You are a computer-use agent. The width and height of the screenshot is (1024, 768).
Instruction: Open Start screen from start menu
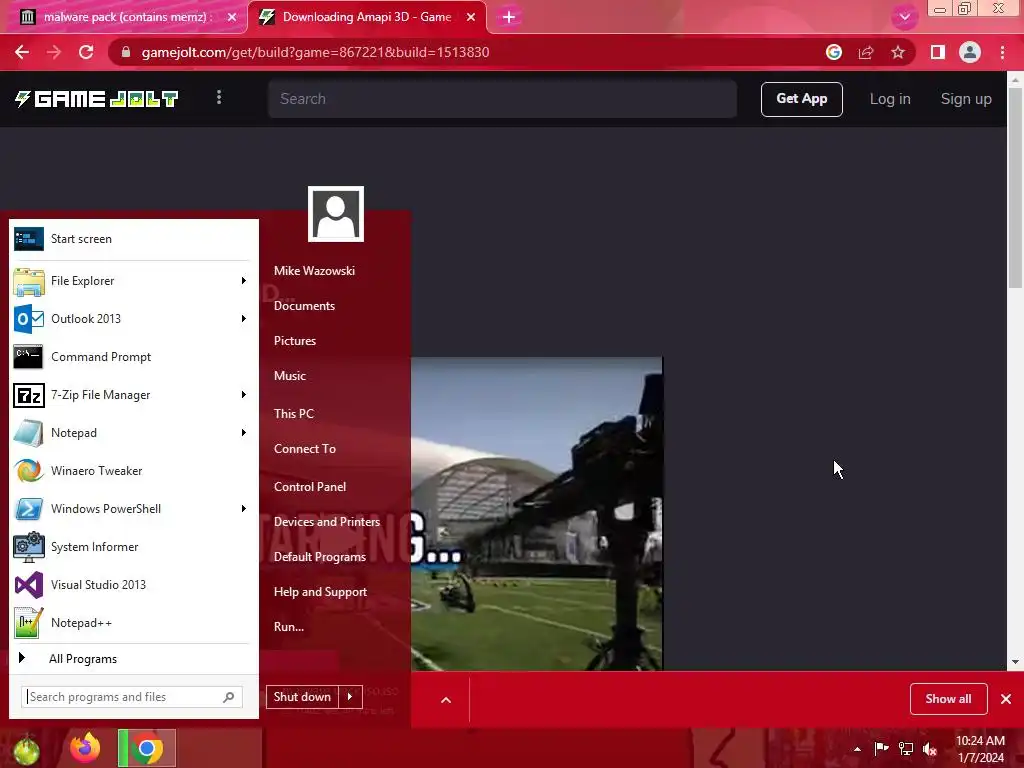pyautogui.click(x=134, y=239)
